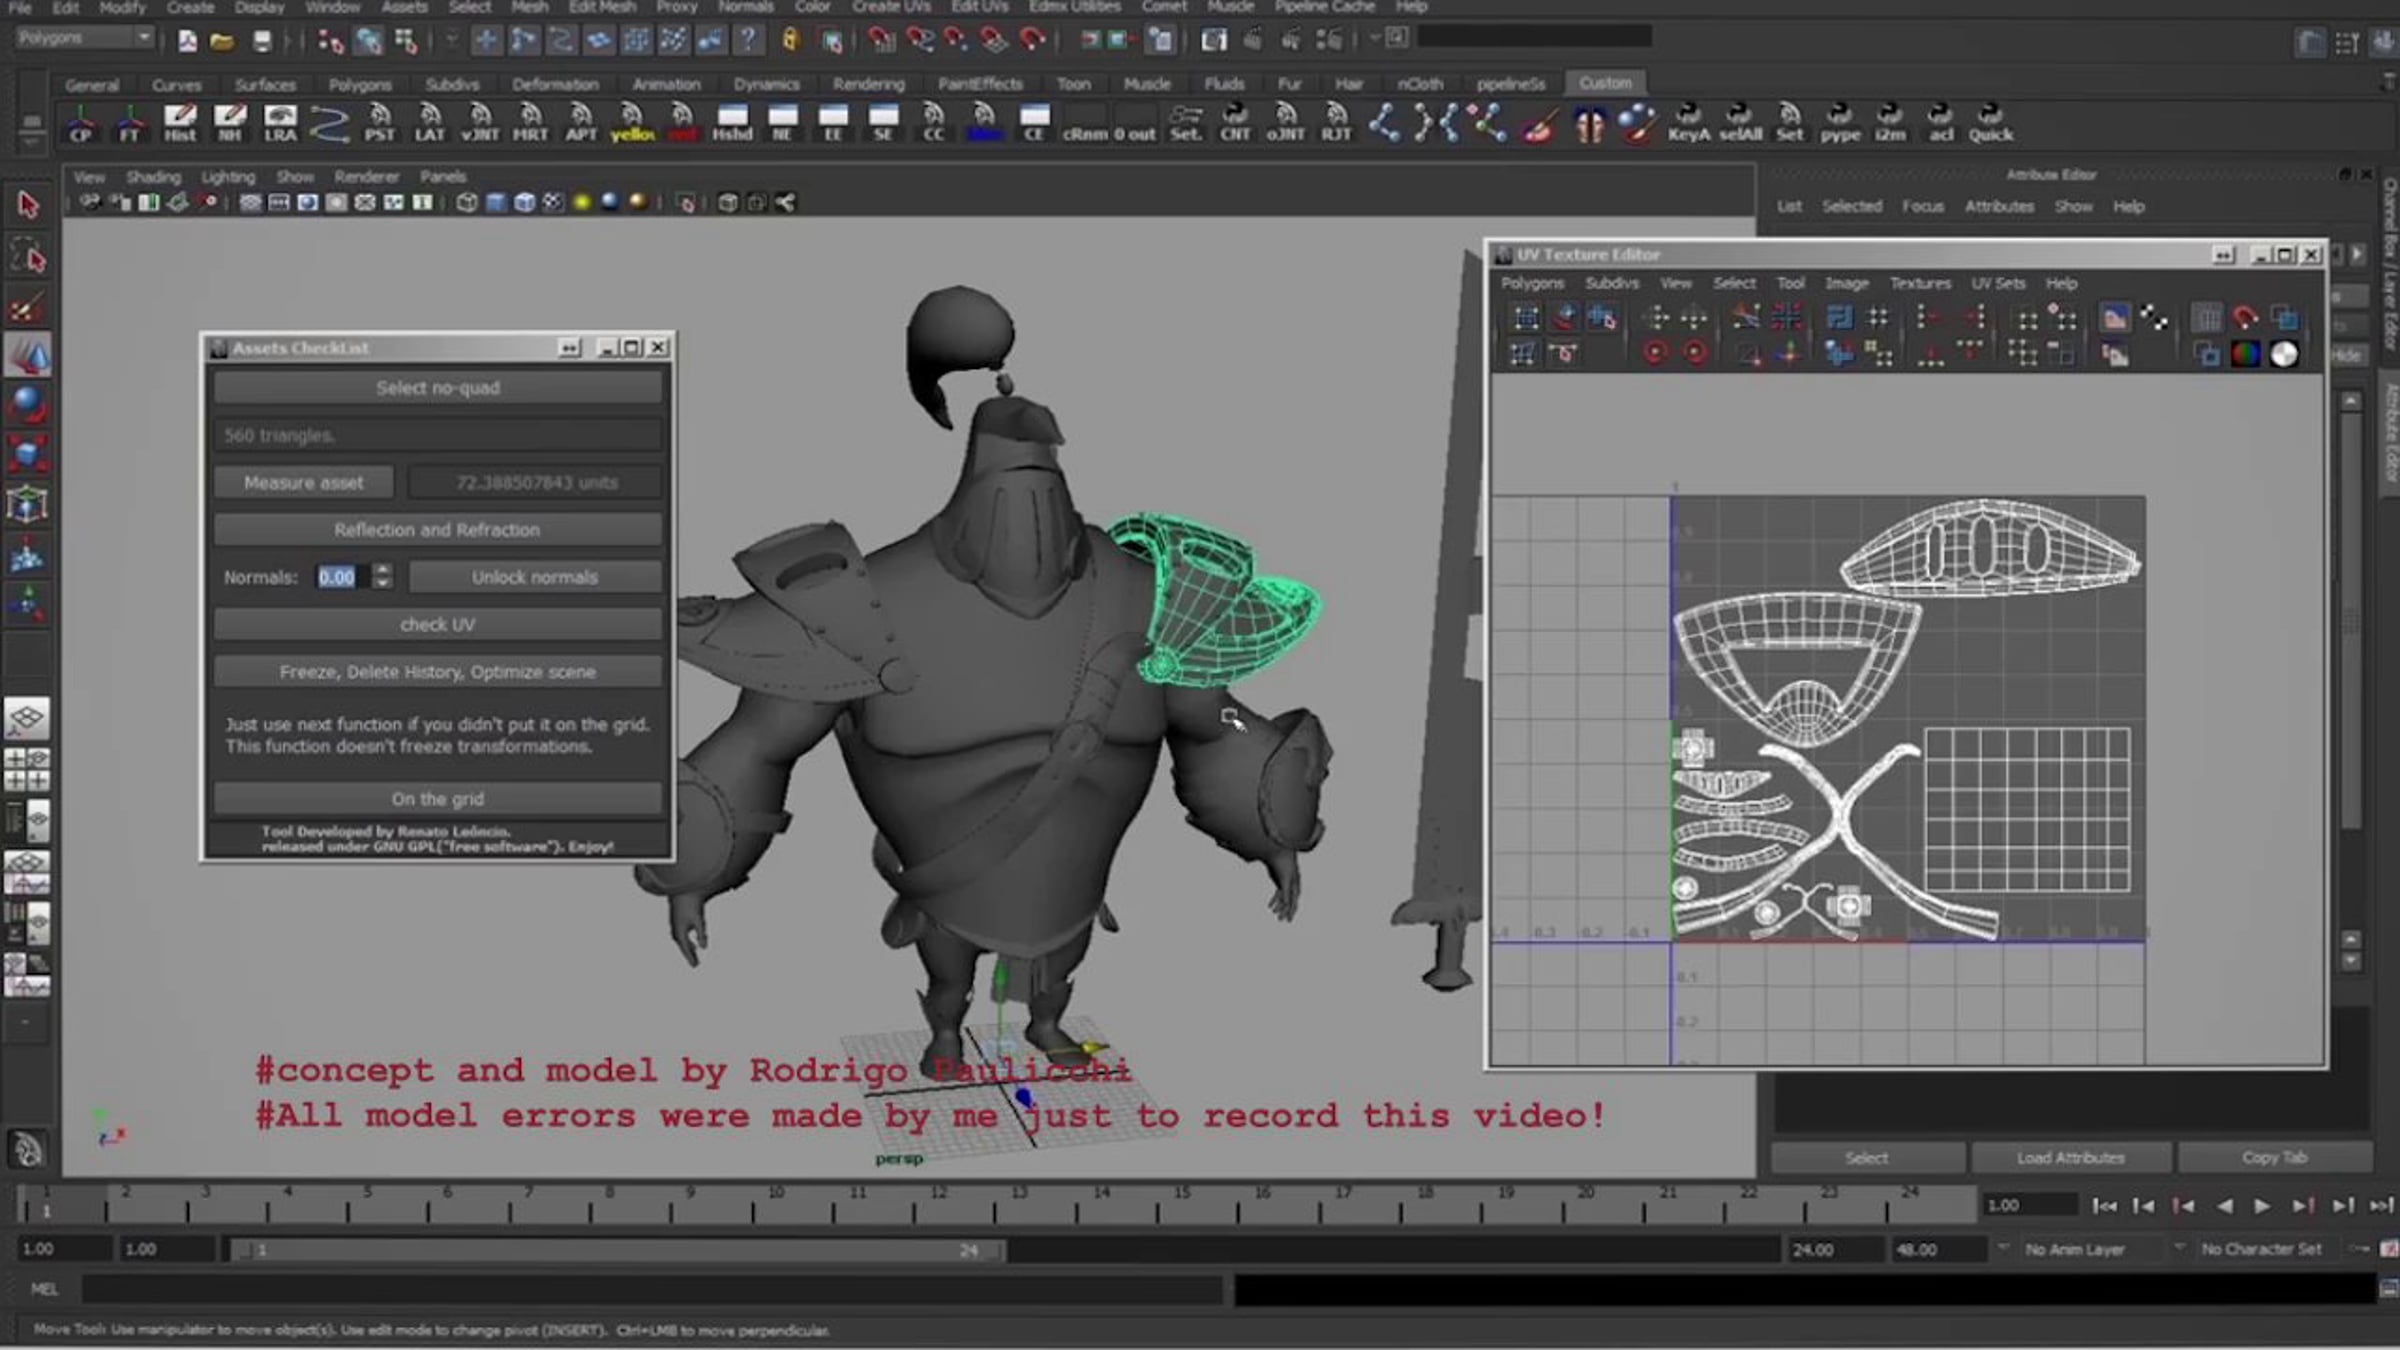
Task: Click the Normals value input field
Action: point(340,577)
